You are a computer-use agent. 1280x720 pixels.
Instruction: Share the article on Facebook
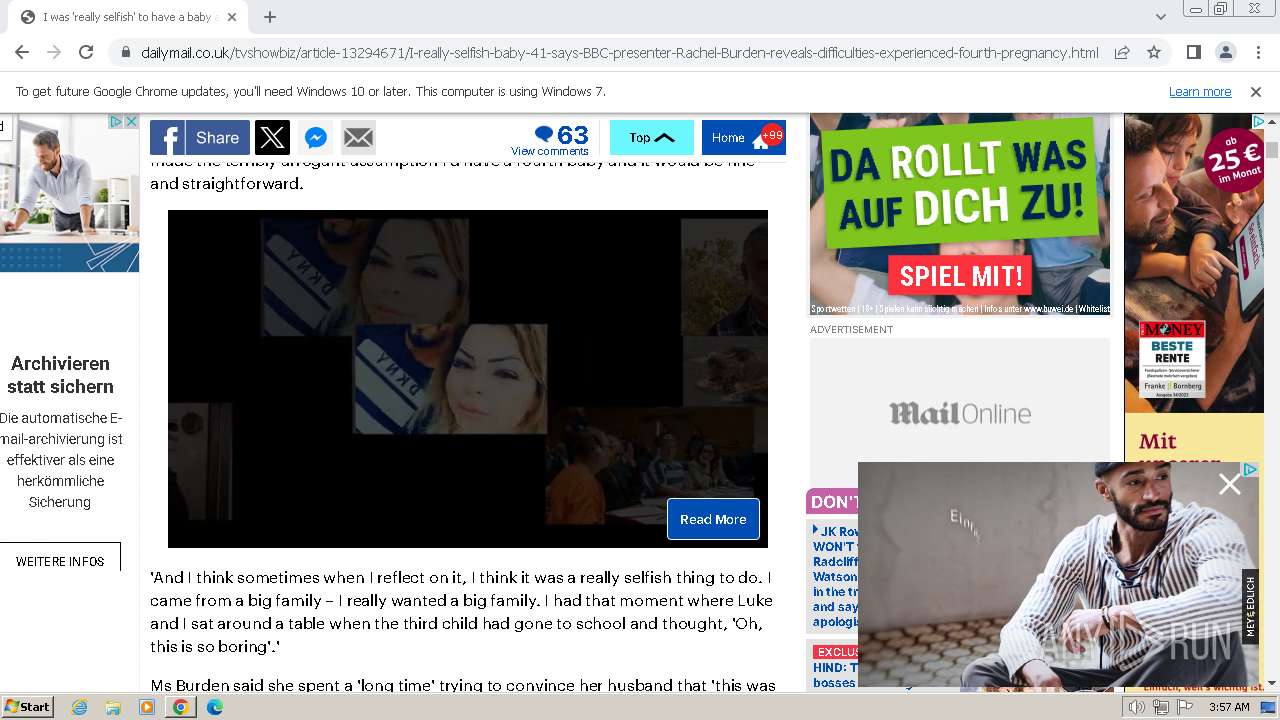tap(198, 138)
